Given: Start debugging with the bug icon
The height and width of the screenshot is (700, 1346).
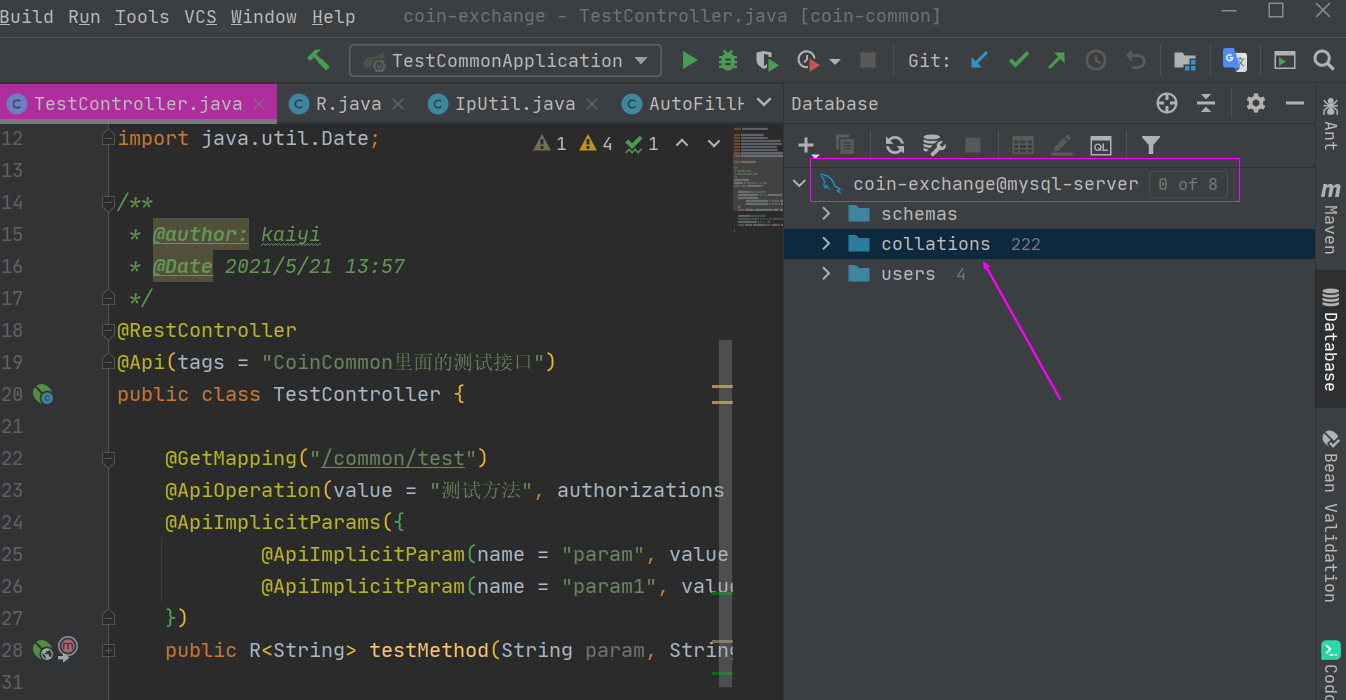Looking at the screenshot, I should click(x=728, y=61).
